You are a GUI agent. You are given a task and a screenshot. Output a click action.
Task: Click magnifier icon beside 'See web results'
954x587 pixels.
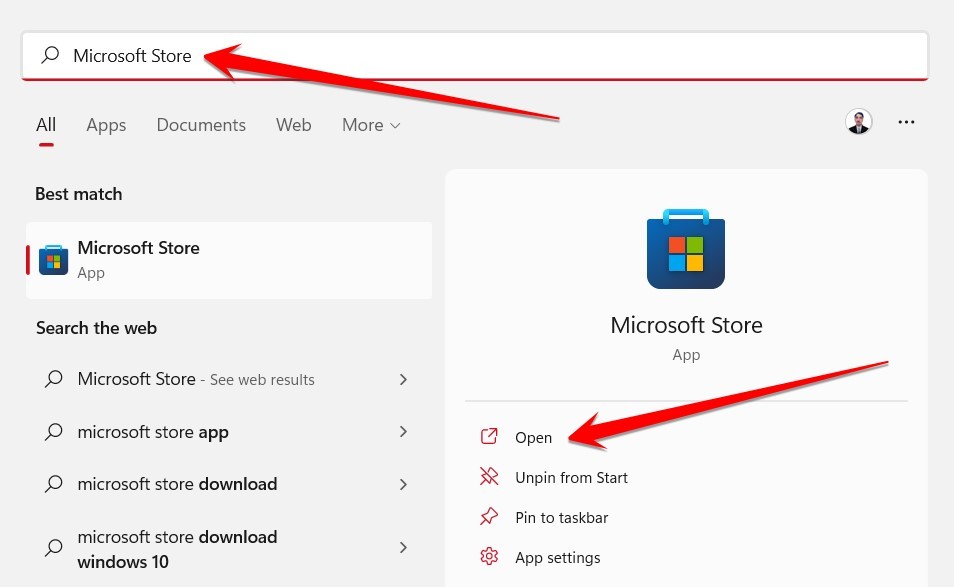point(54,379)
